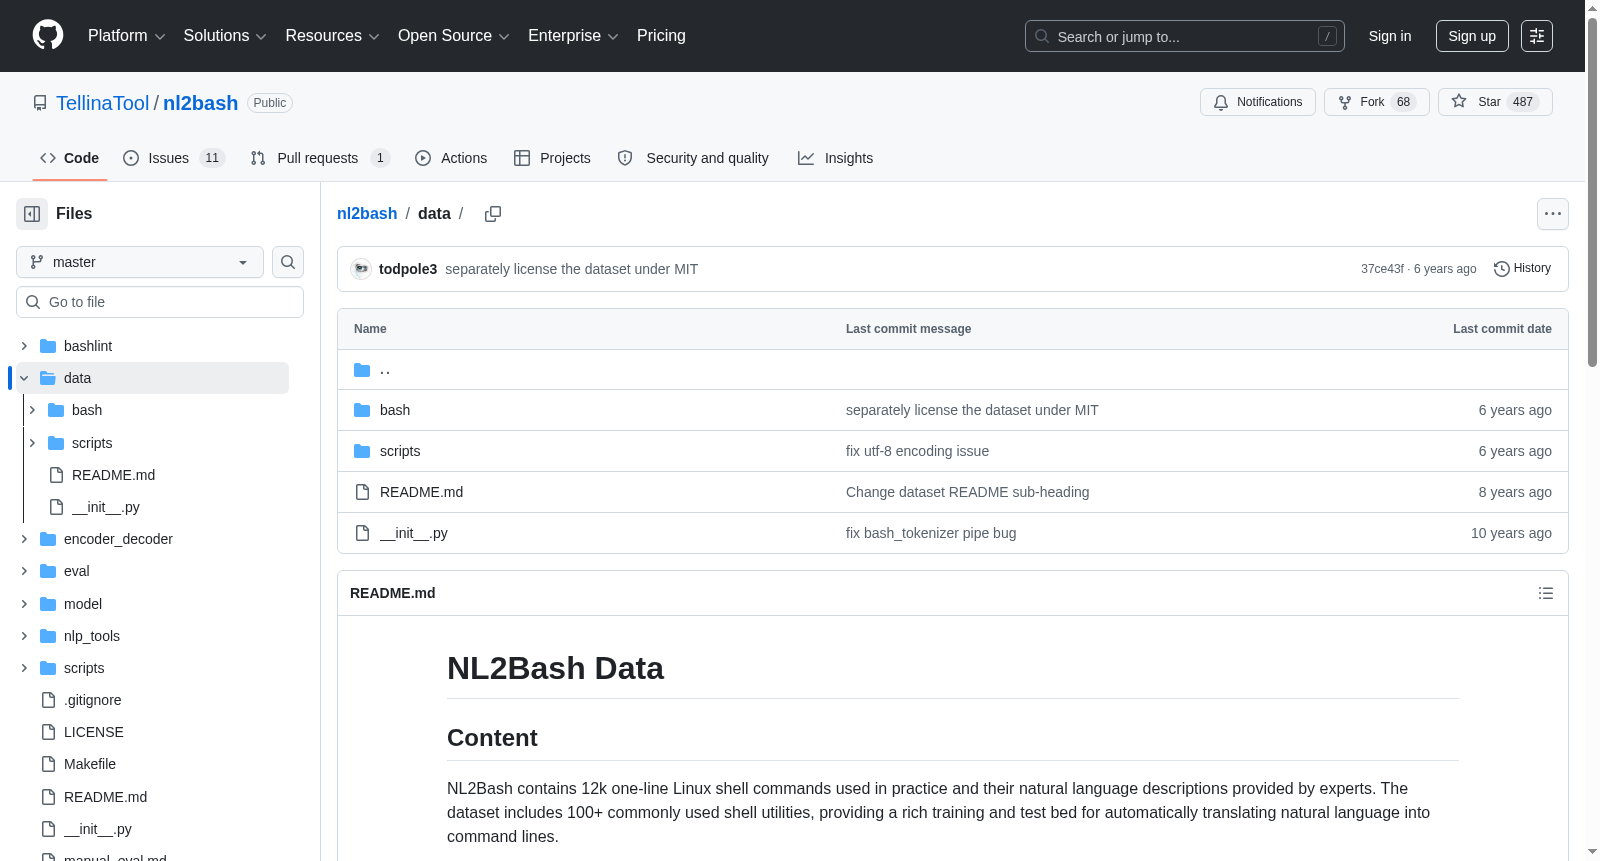Image resolution: width=1600 pixels, height=861 pixels.
Task: Star the nl2bash repository
Action: pos(1495,102)
